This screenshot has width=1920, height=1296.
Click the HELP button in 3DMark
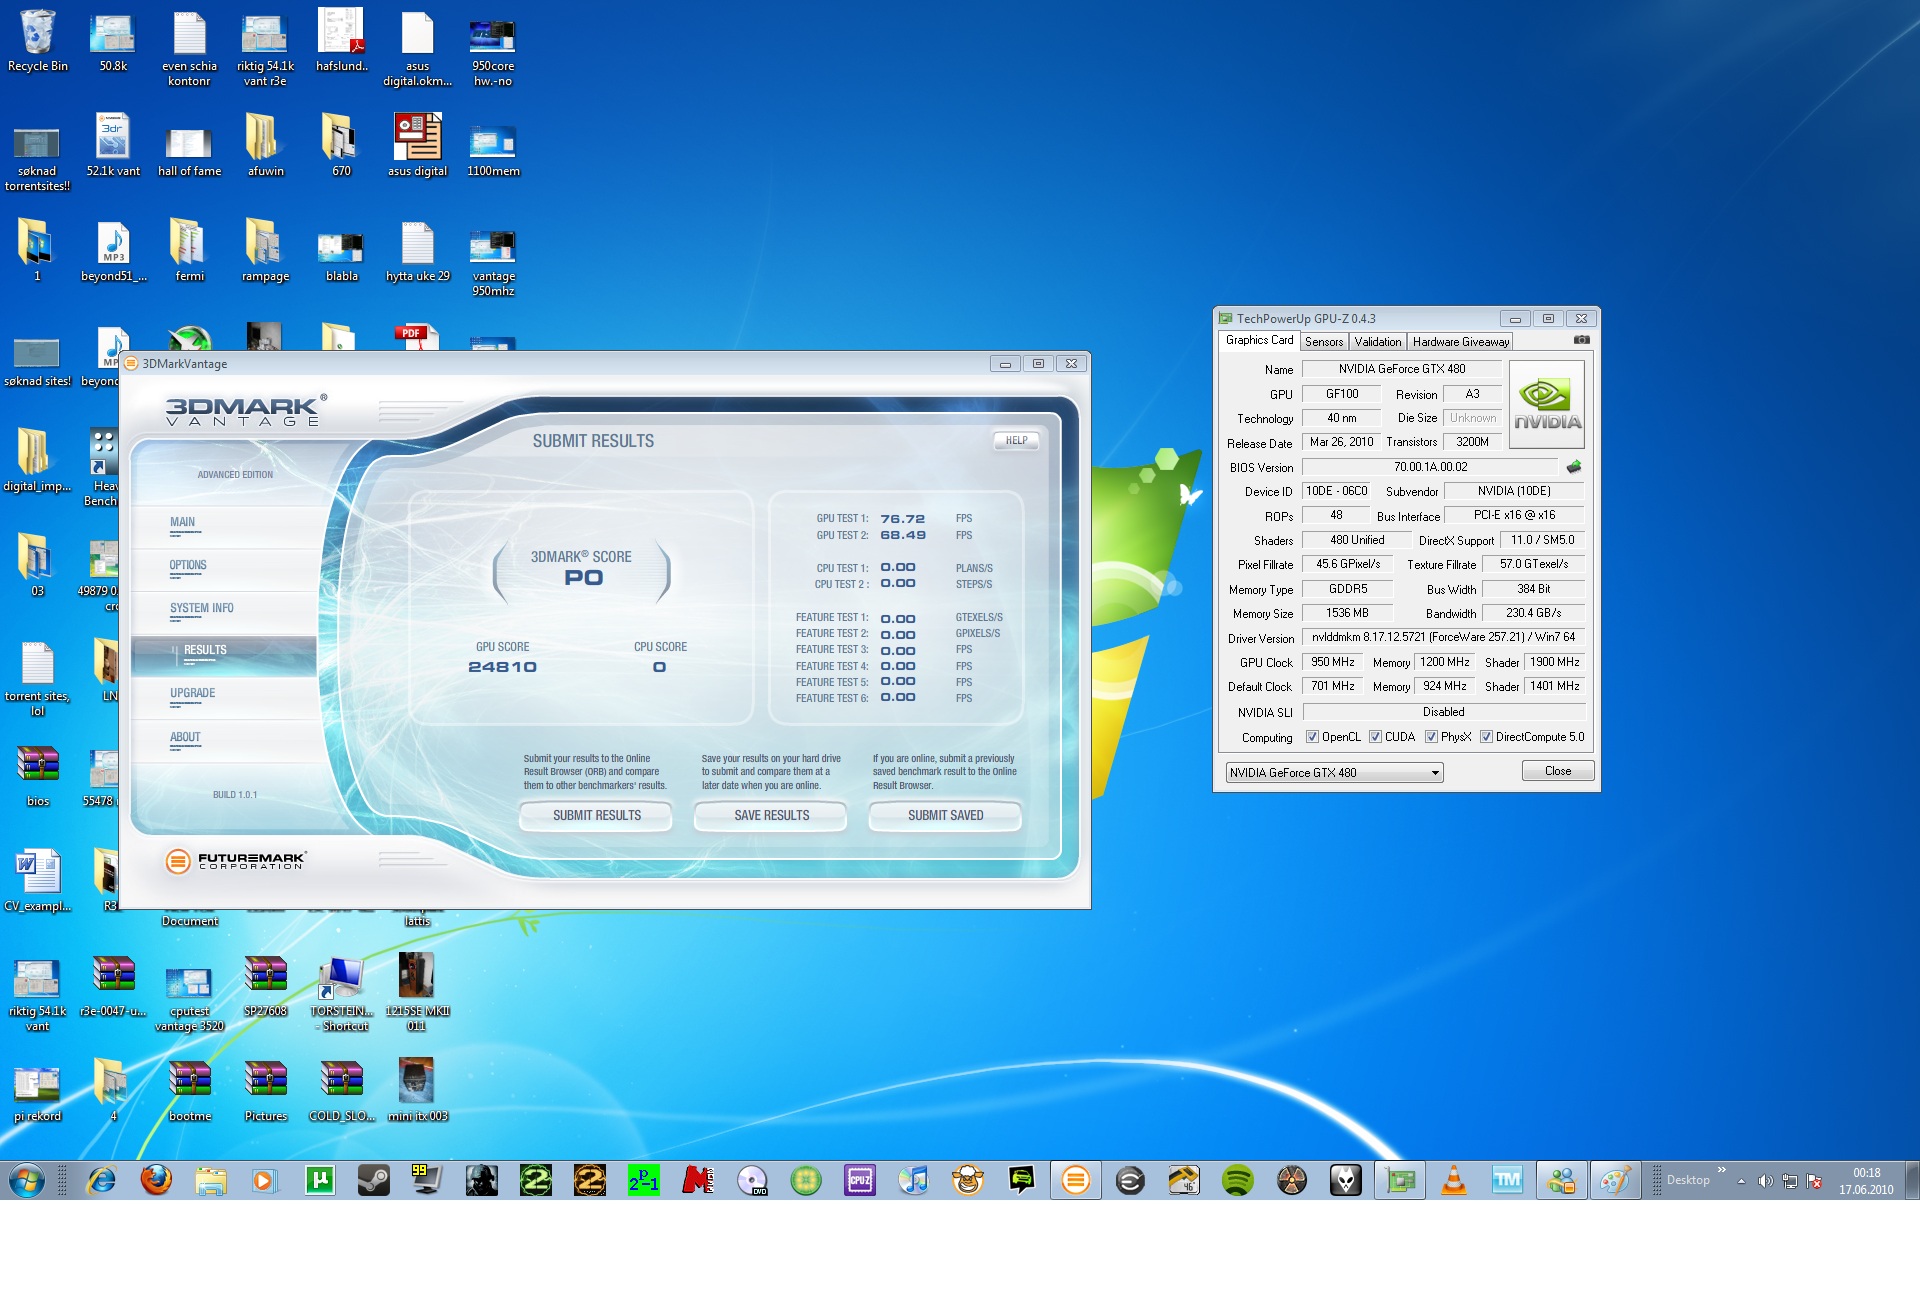click(1016, 441)
